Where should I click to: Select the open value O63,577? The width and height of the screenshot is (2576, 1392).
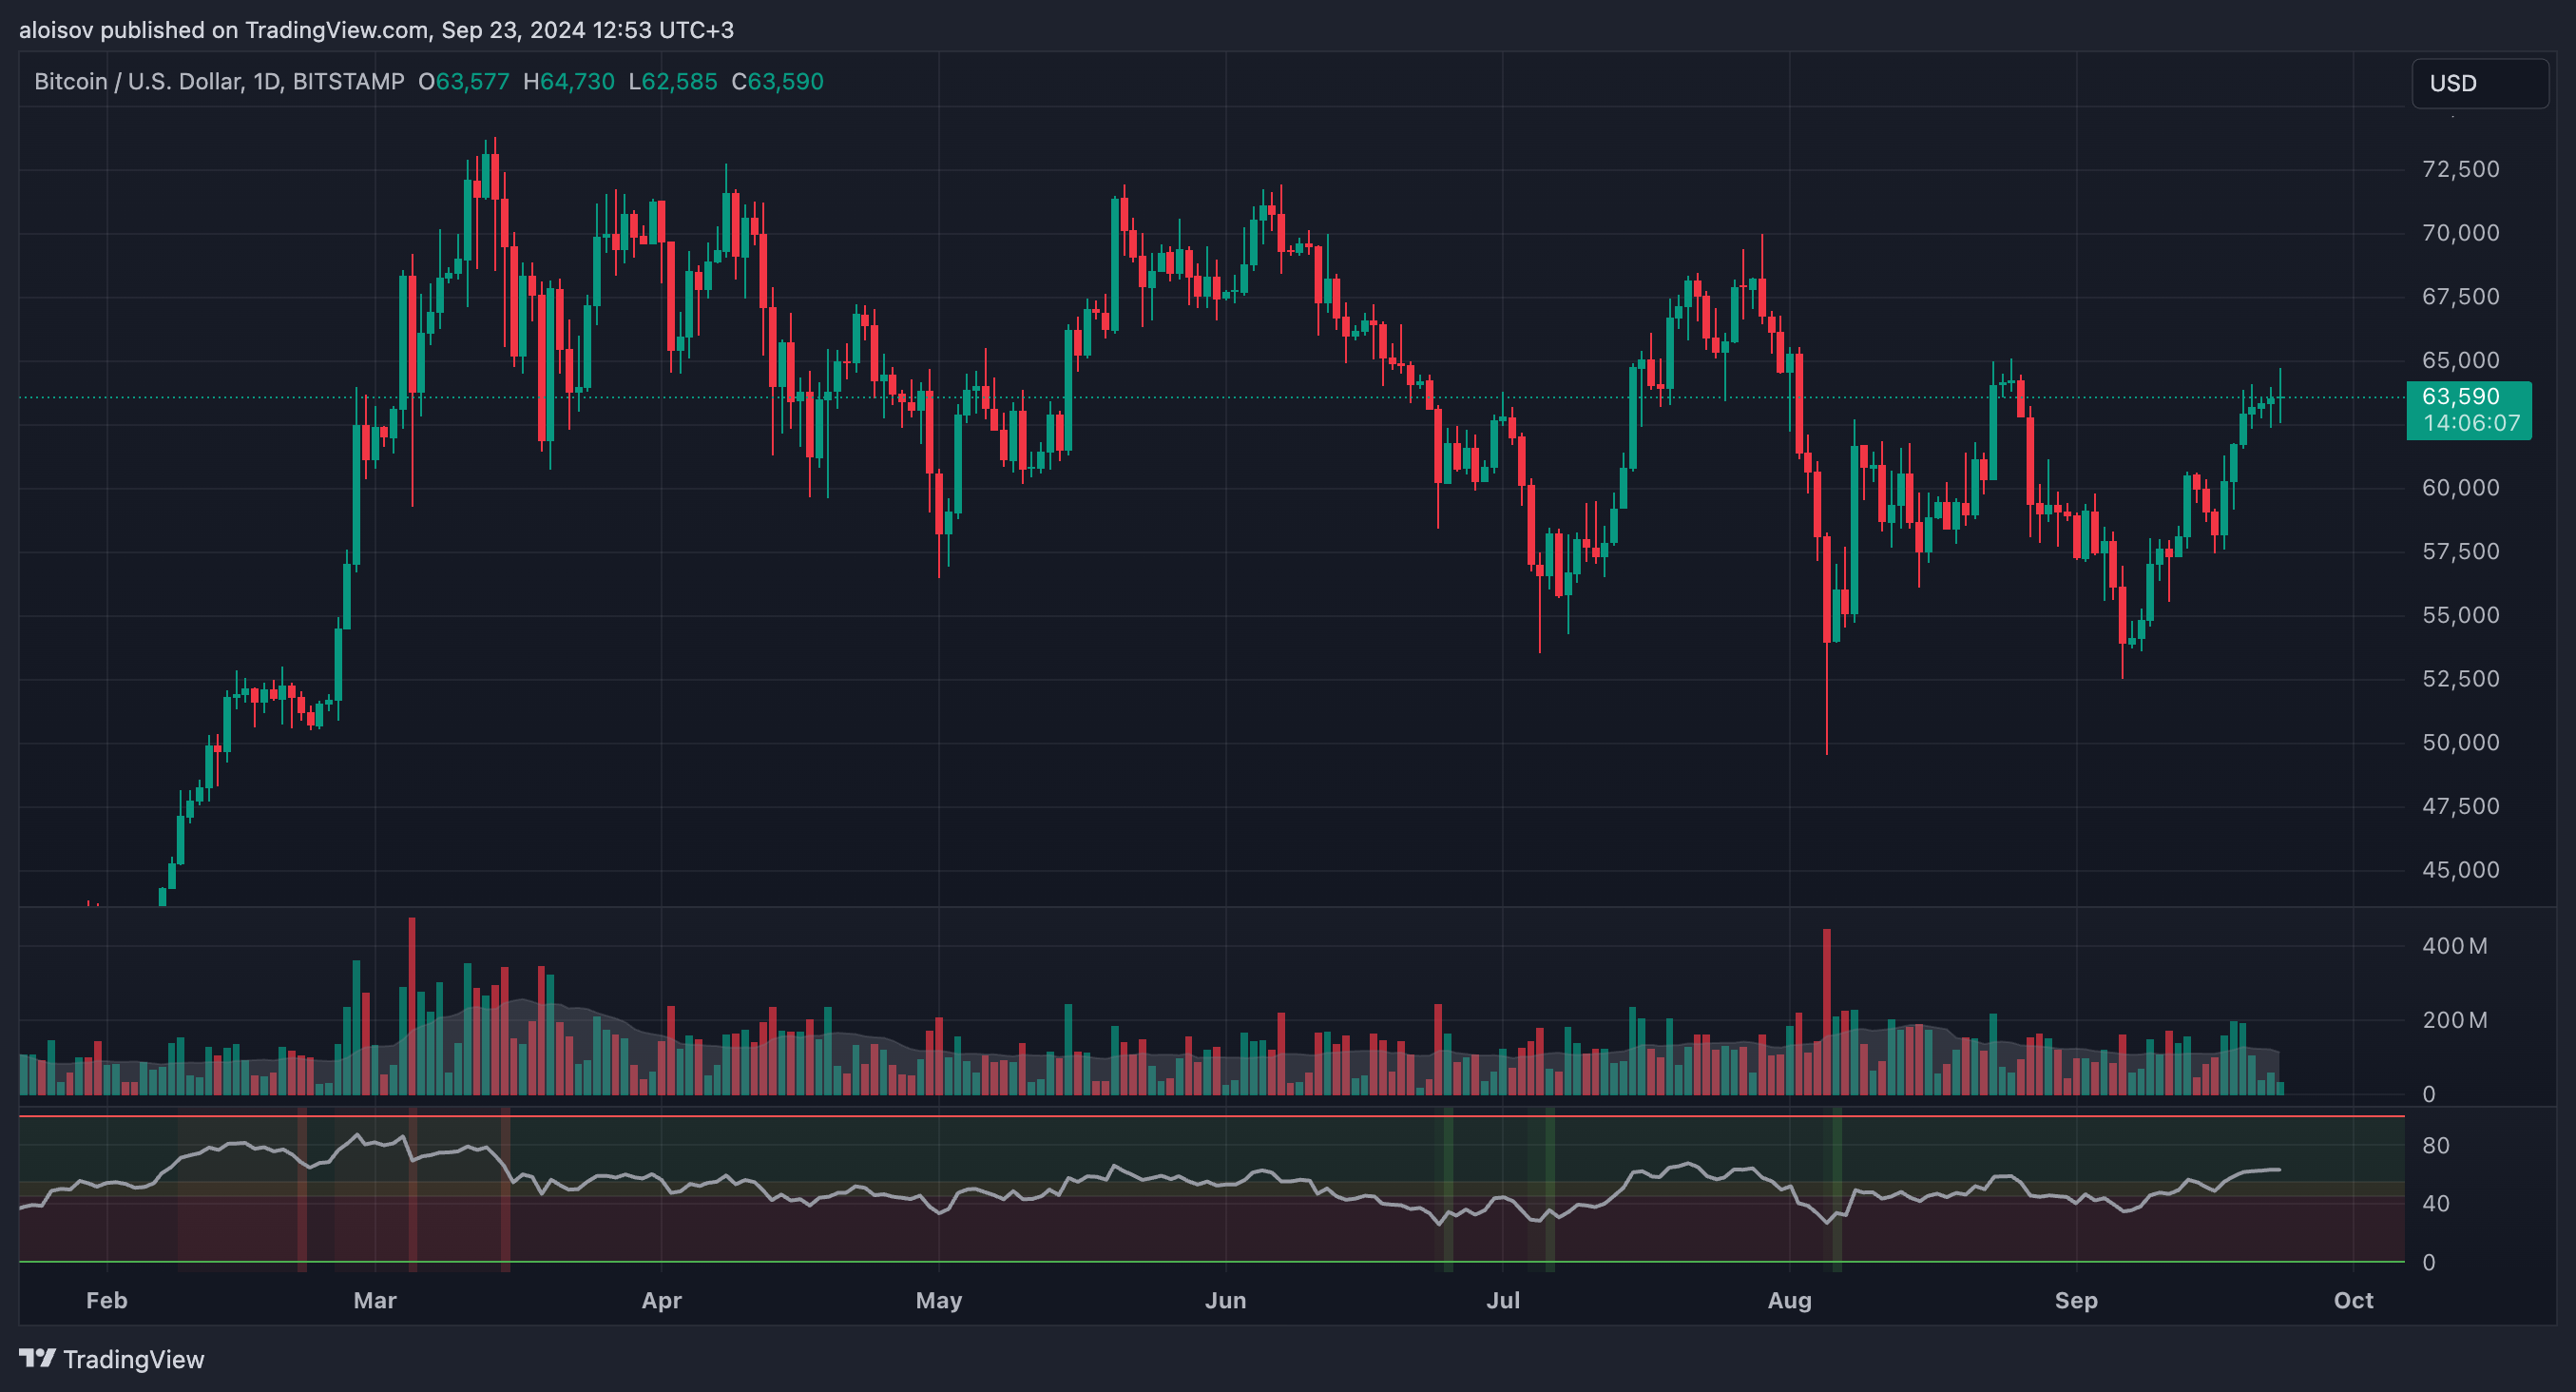coord(463,82)
